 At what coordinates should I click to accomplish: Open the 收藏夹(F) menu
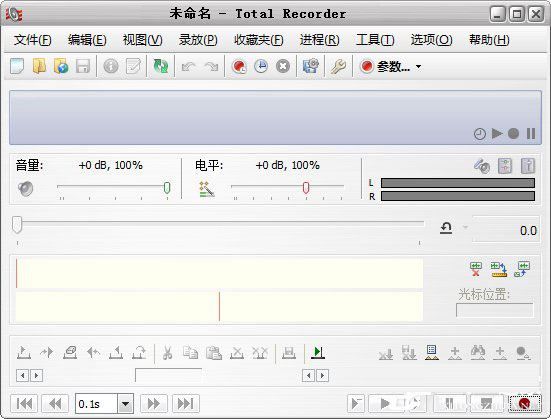click(x=259, y=40)
